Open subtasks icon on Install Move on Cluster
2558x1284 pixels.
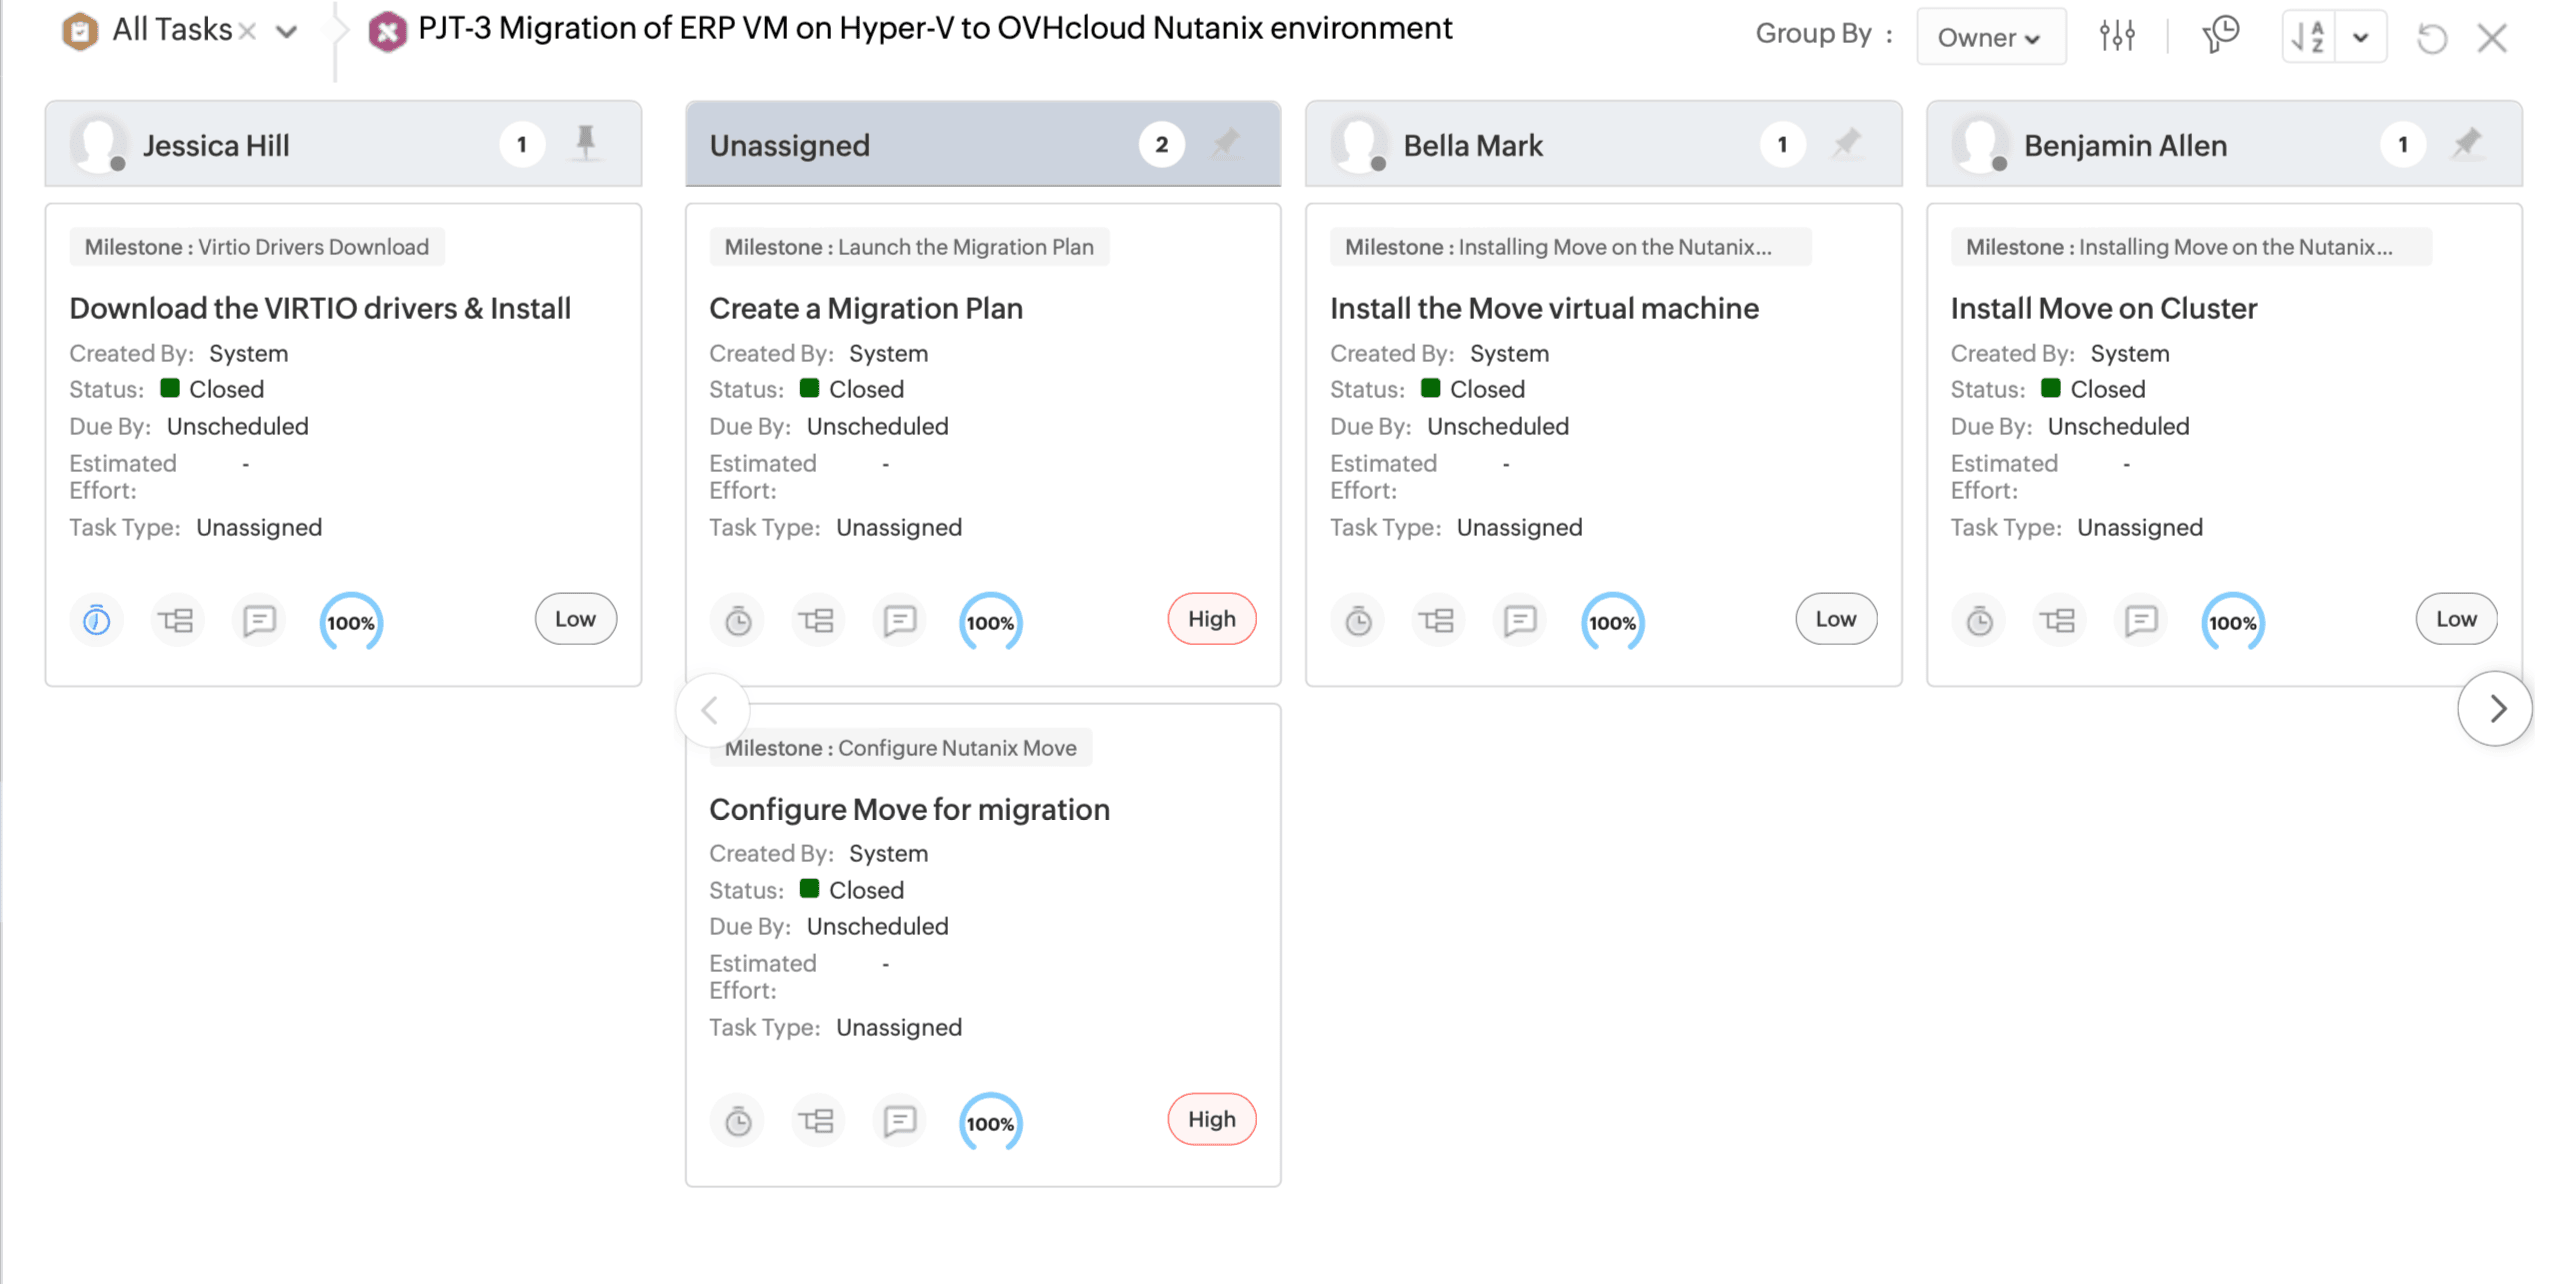[x=2058, y=621]
